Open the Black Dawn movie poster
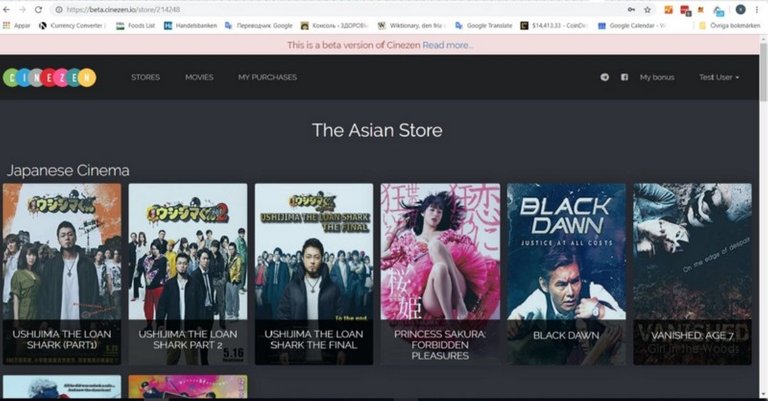This screenshot has height=401, width=768. pos(566,274)
